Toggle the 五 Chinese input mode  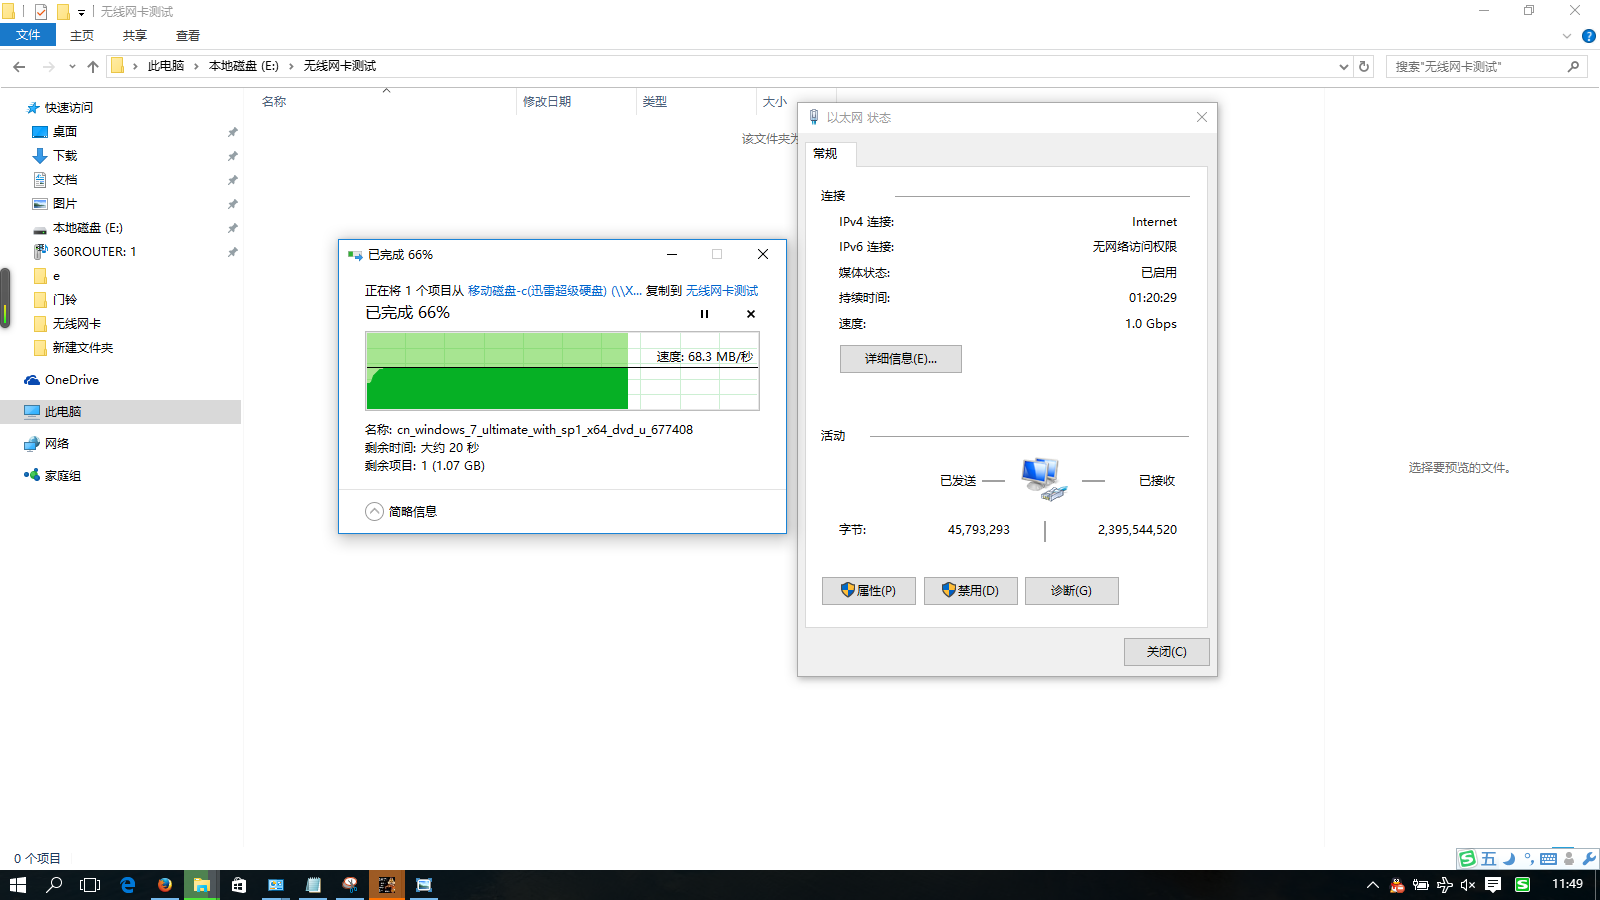(1489, 859)
